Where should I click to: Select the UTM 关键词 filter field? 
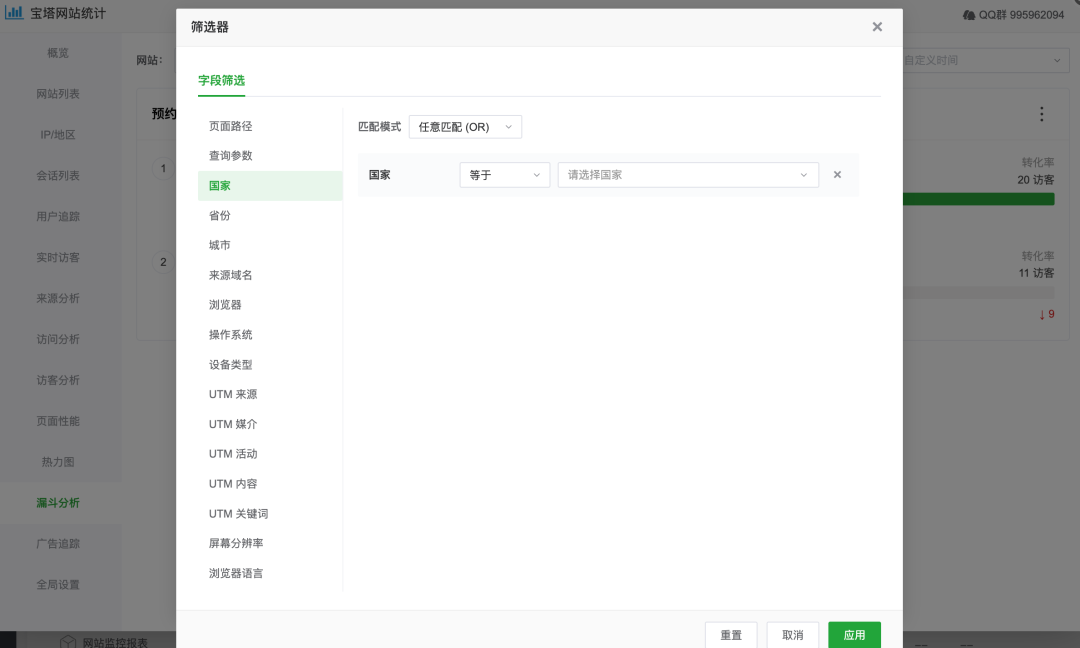[270, 514]
